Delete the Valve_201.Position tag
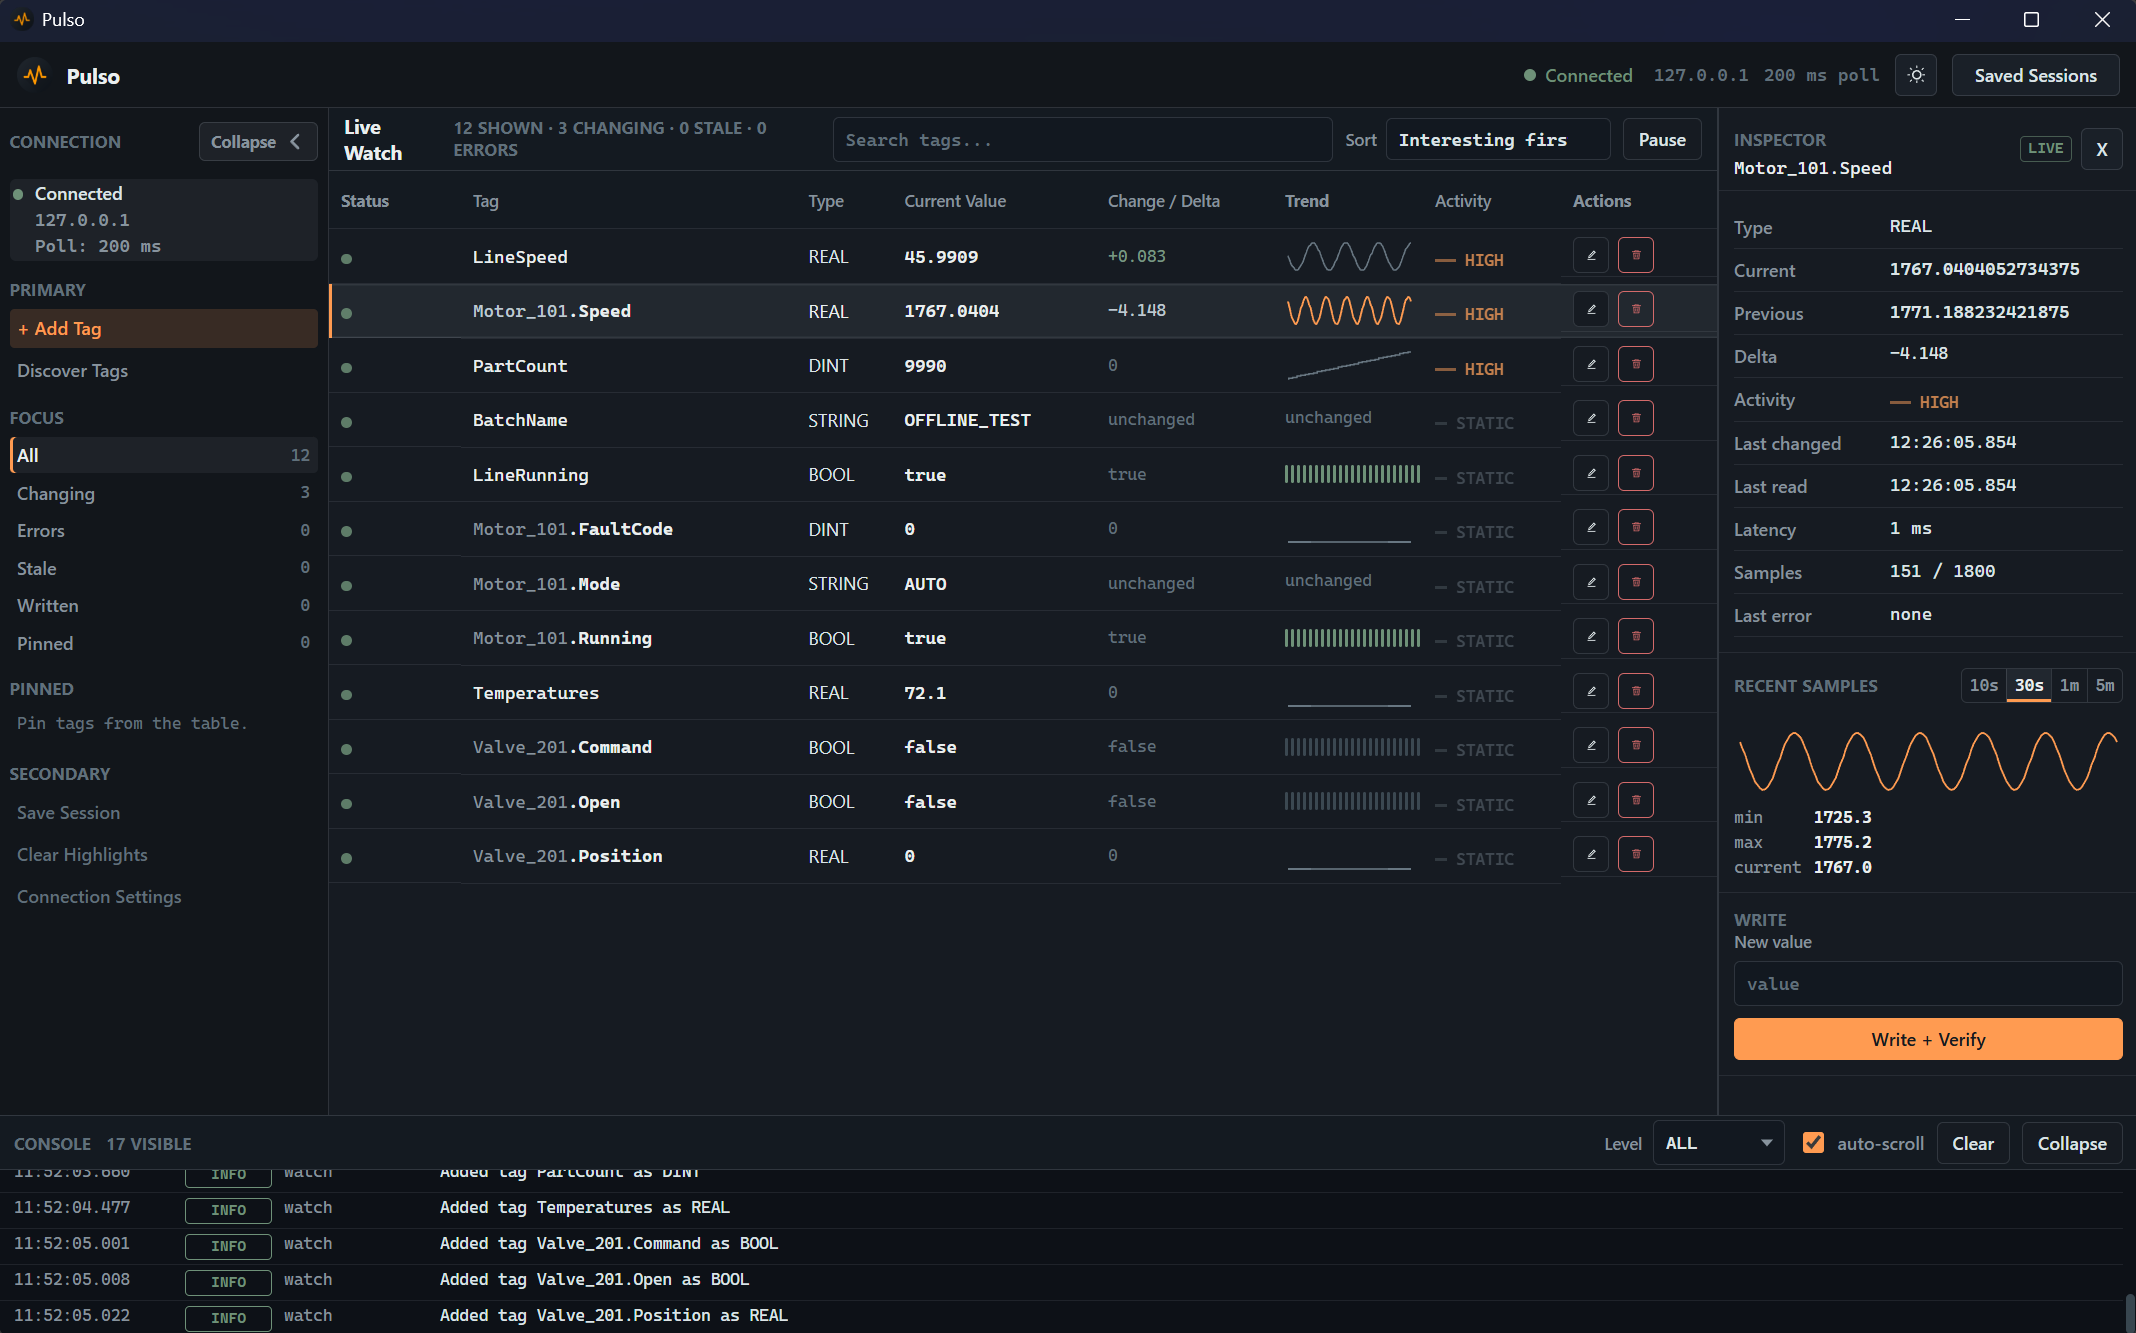The height and width of the screenshot is (1333, 2136). 1636,854
